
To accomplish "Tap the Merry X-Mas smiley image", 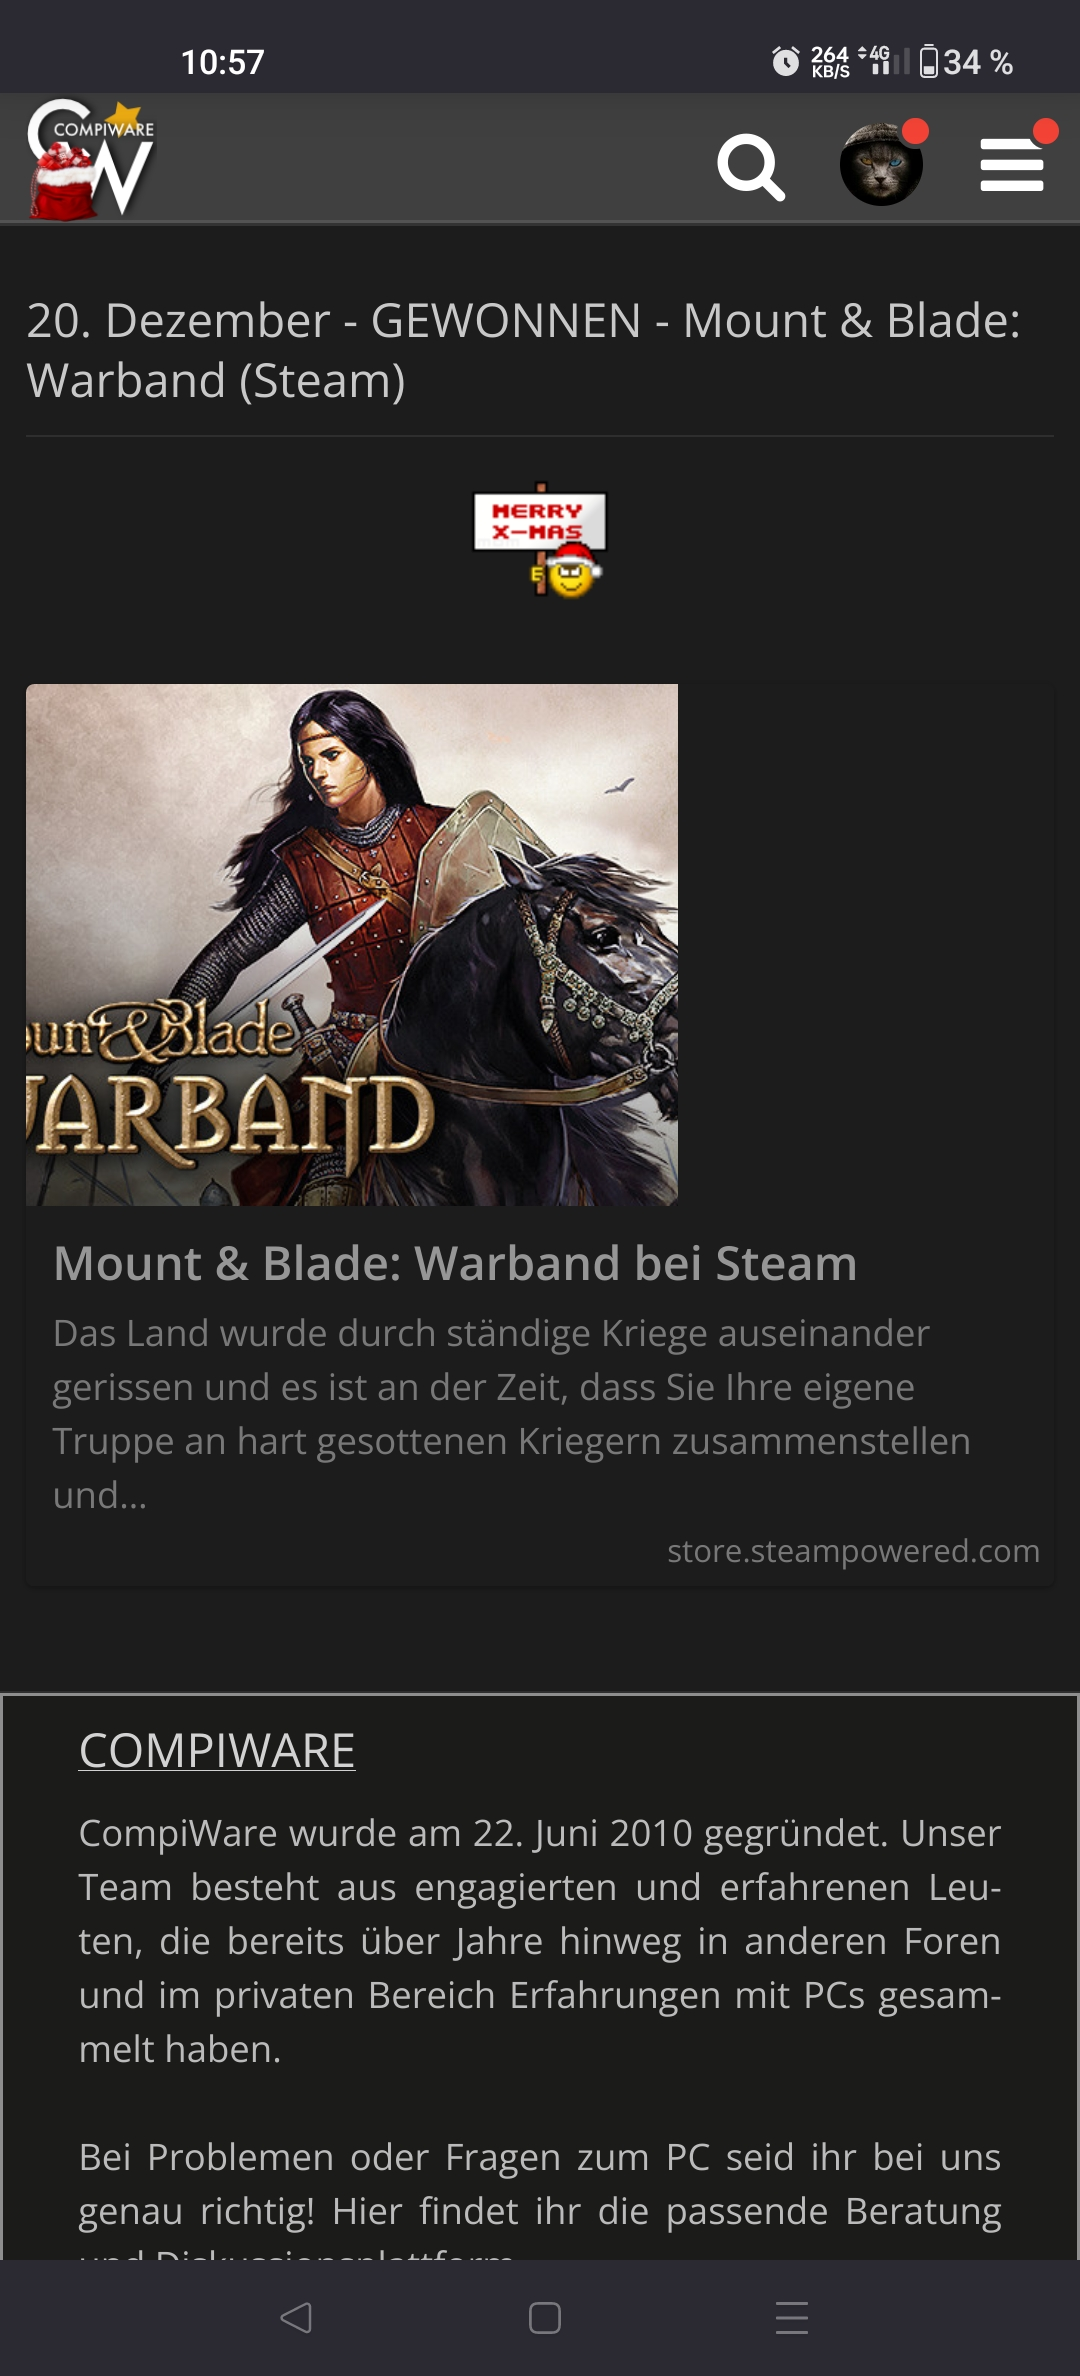I will click(x=540, y=541).
